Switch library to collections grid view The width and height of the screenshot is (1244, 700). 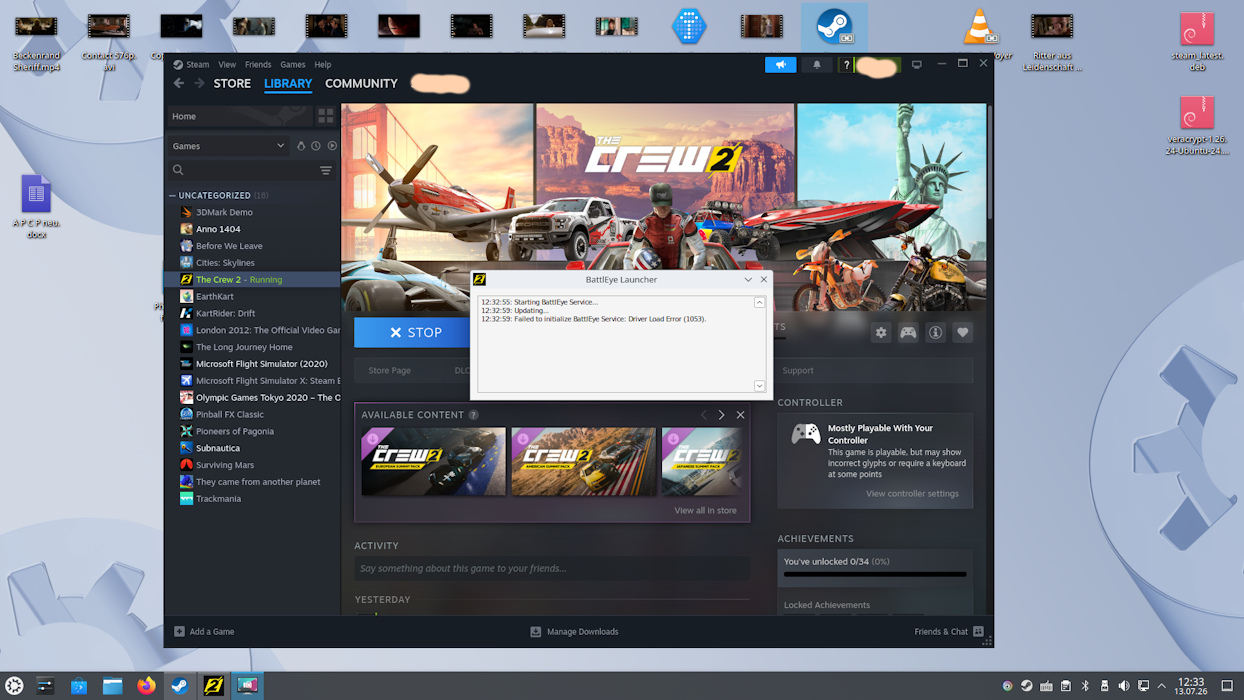tap(326, 116)
